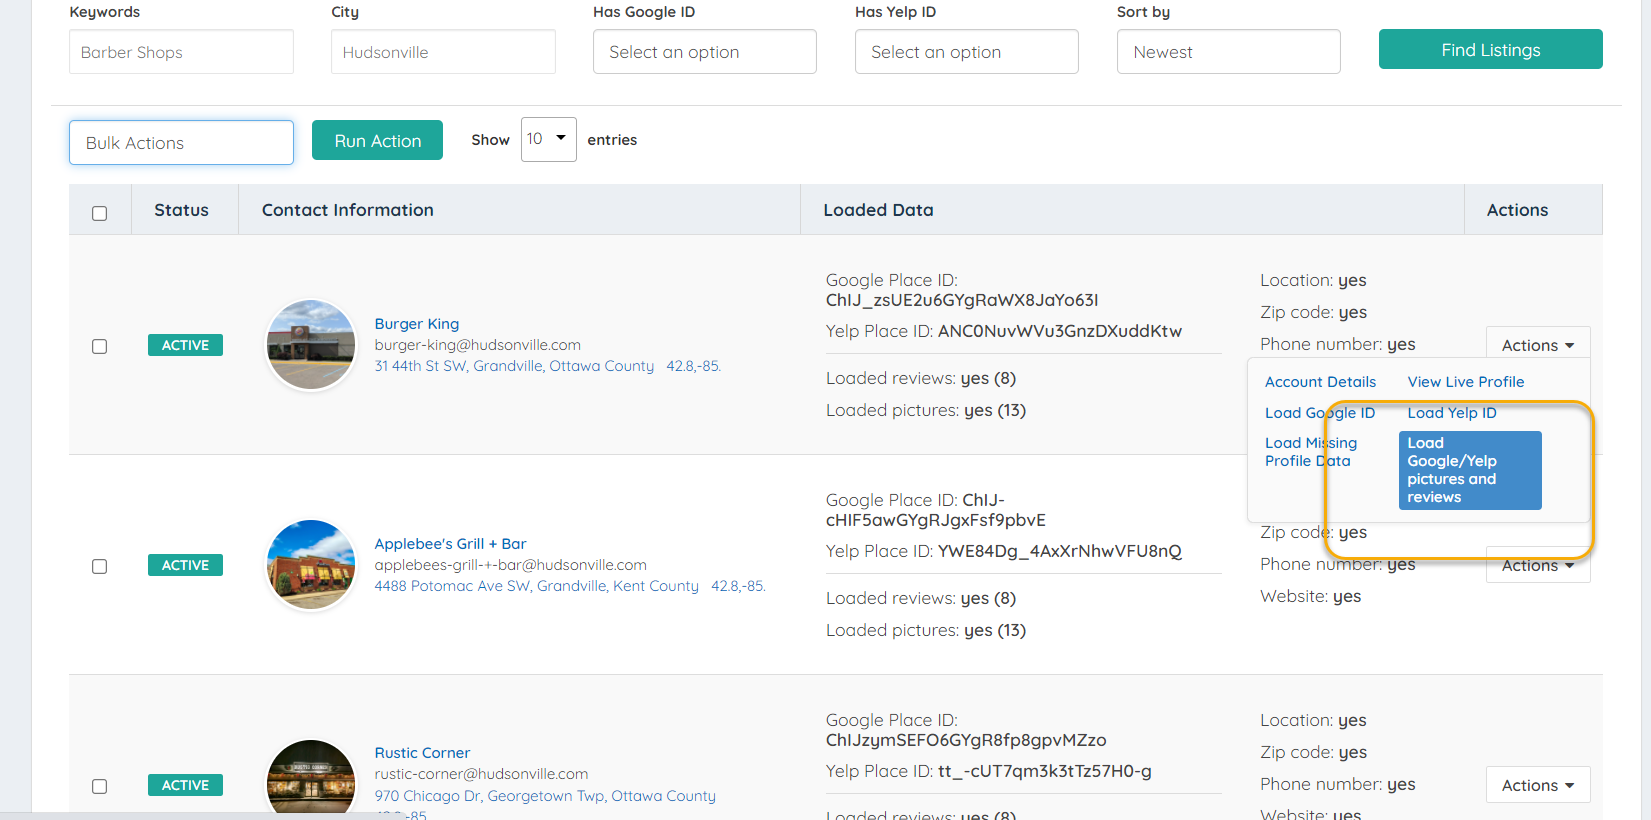Click the Contact Information column header
Viewport: 1651px width, 820px height.
click(348, 210)
